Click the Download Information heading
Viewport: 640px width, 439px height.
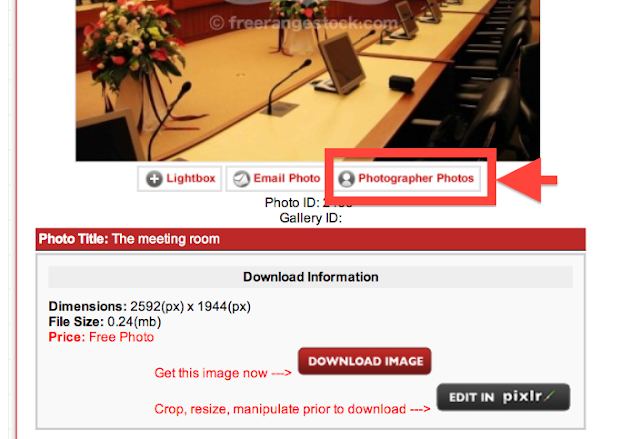[311, 277]
